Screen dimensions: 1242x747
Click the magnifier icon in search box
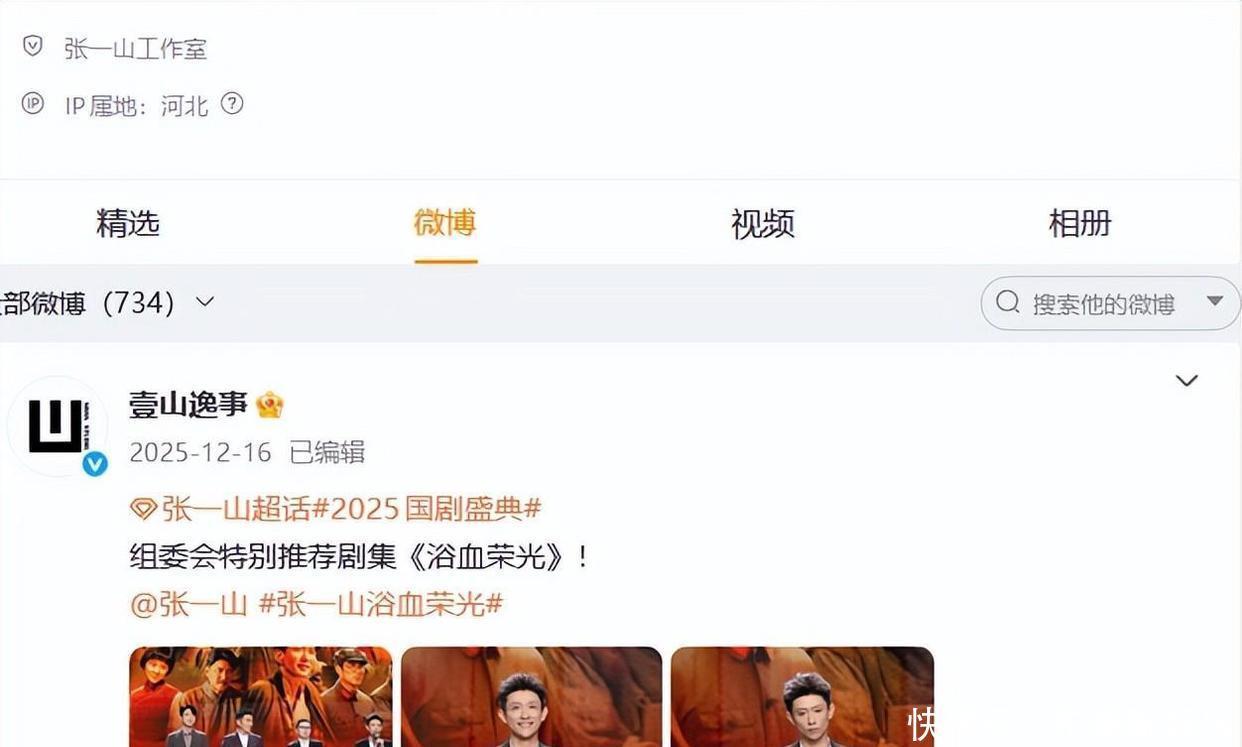[x=1008, y=303]
